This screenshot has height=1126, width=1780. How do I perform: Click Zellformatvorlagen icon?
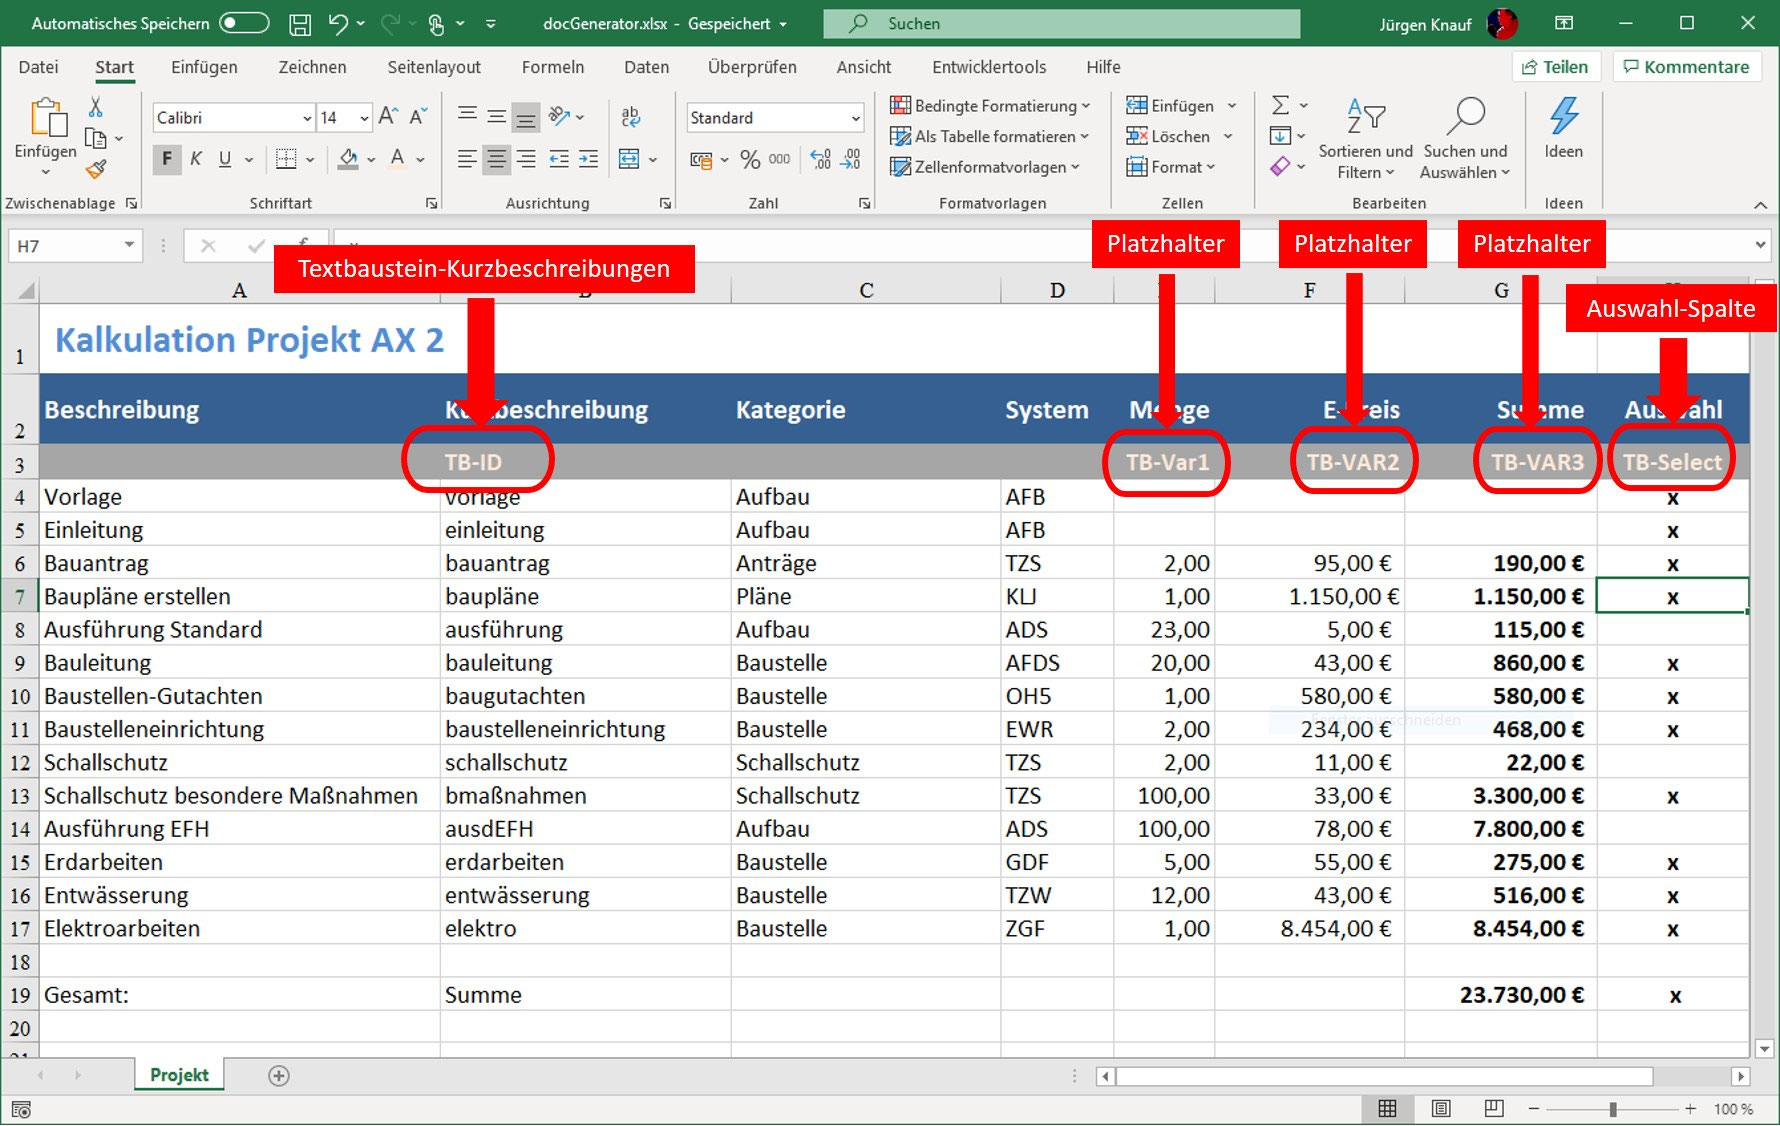[x=900, y=167]
